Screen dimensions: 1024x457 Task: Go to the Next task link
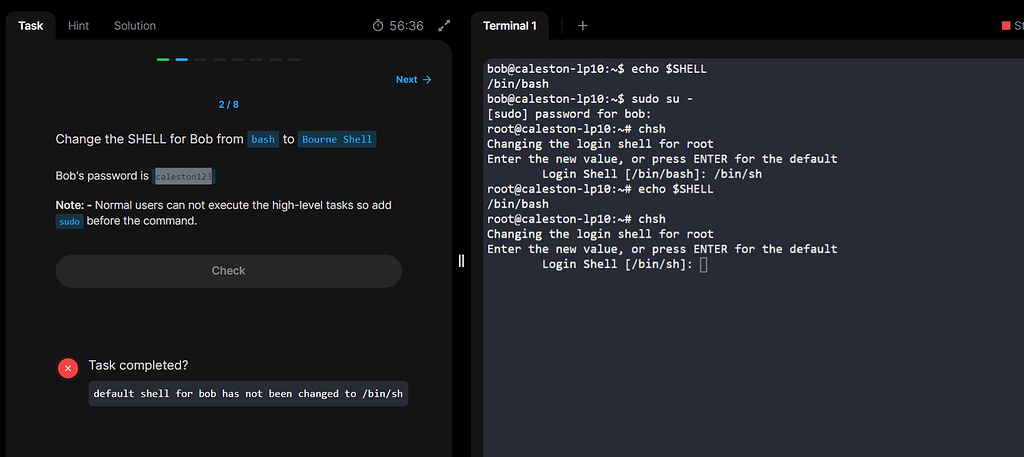[x=407, y=80]
